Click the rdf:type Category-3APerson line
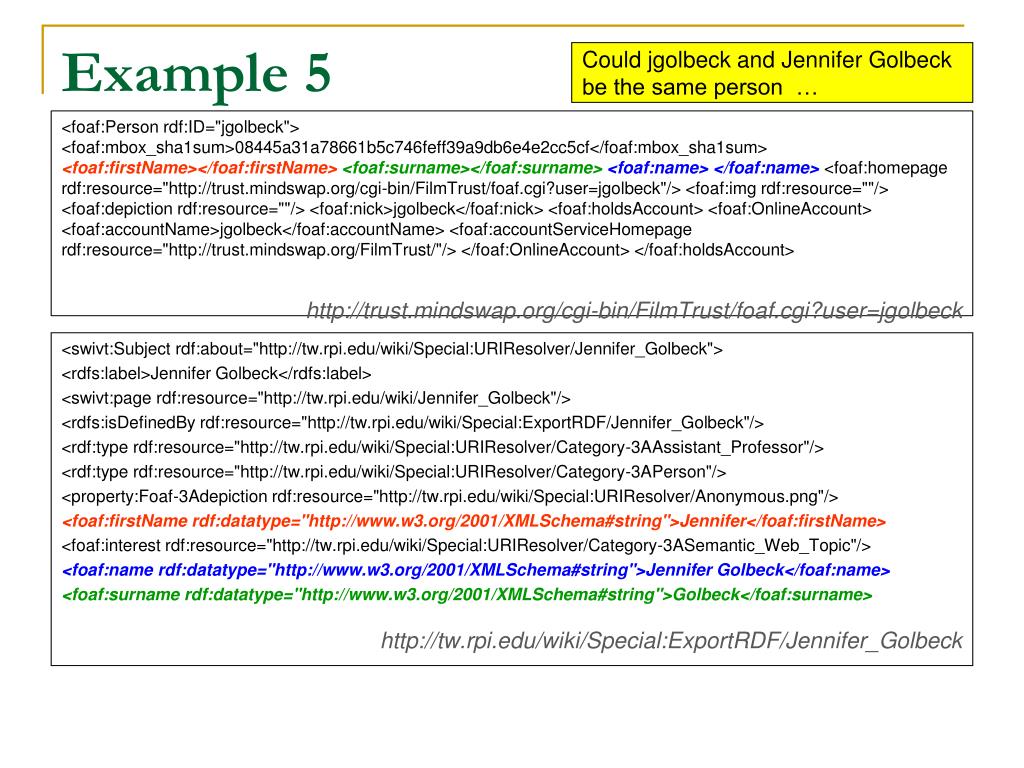Screen dimensions: 1024x768 point(394,472)
